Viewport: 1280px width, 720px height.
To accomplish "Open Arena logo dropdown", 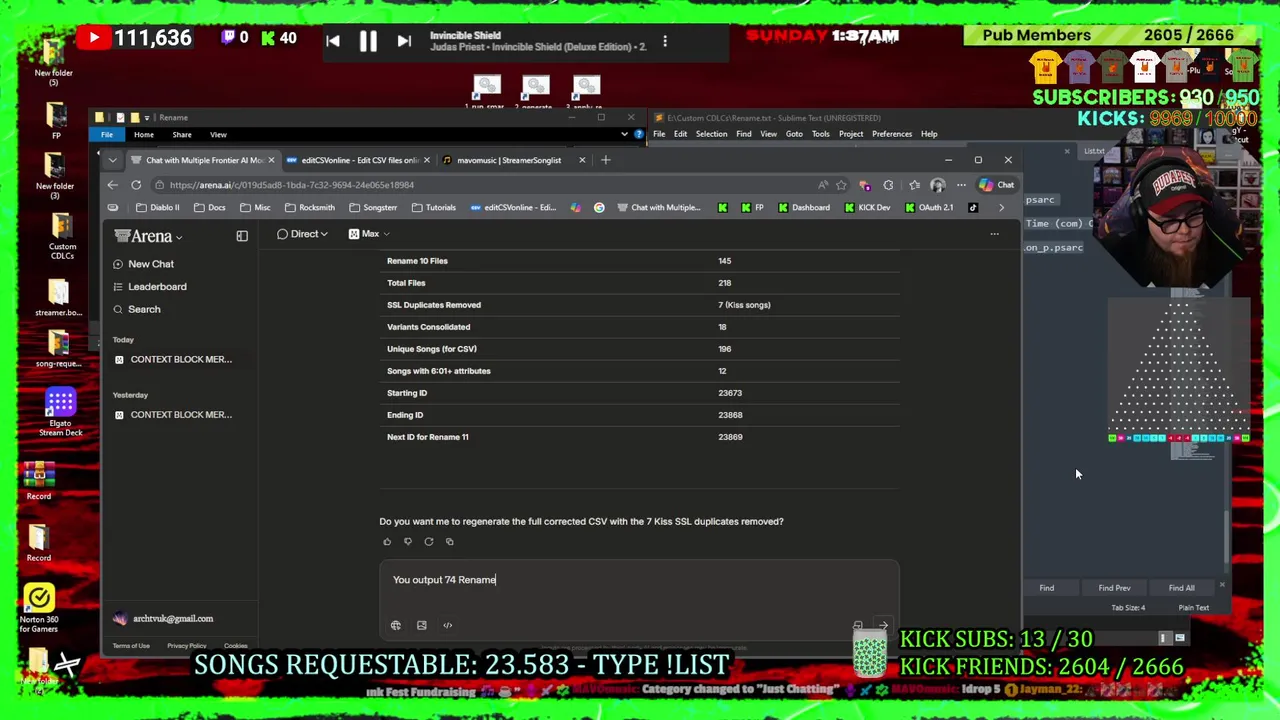I will (x=149, y=236).
